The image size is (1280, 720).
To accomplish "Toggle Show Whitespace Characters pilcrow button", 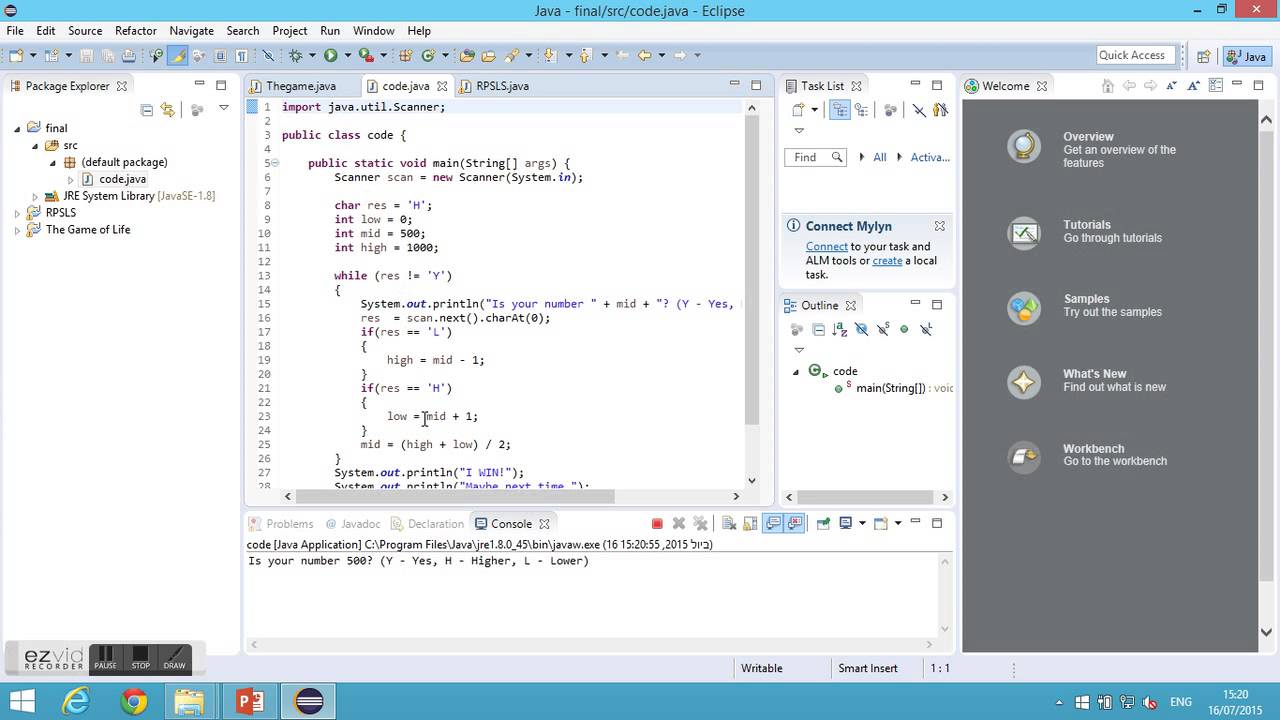I will 241,55.
